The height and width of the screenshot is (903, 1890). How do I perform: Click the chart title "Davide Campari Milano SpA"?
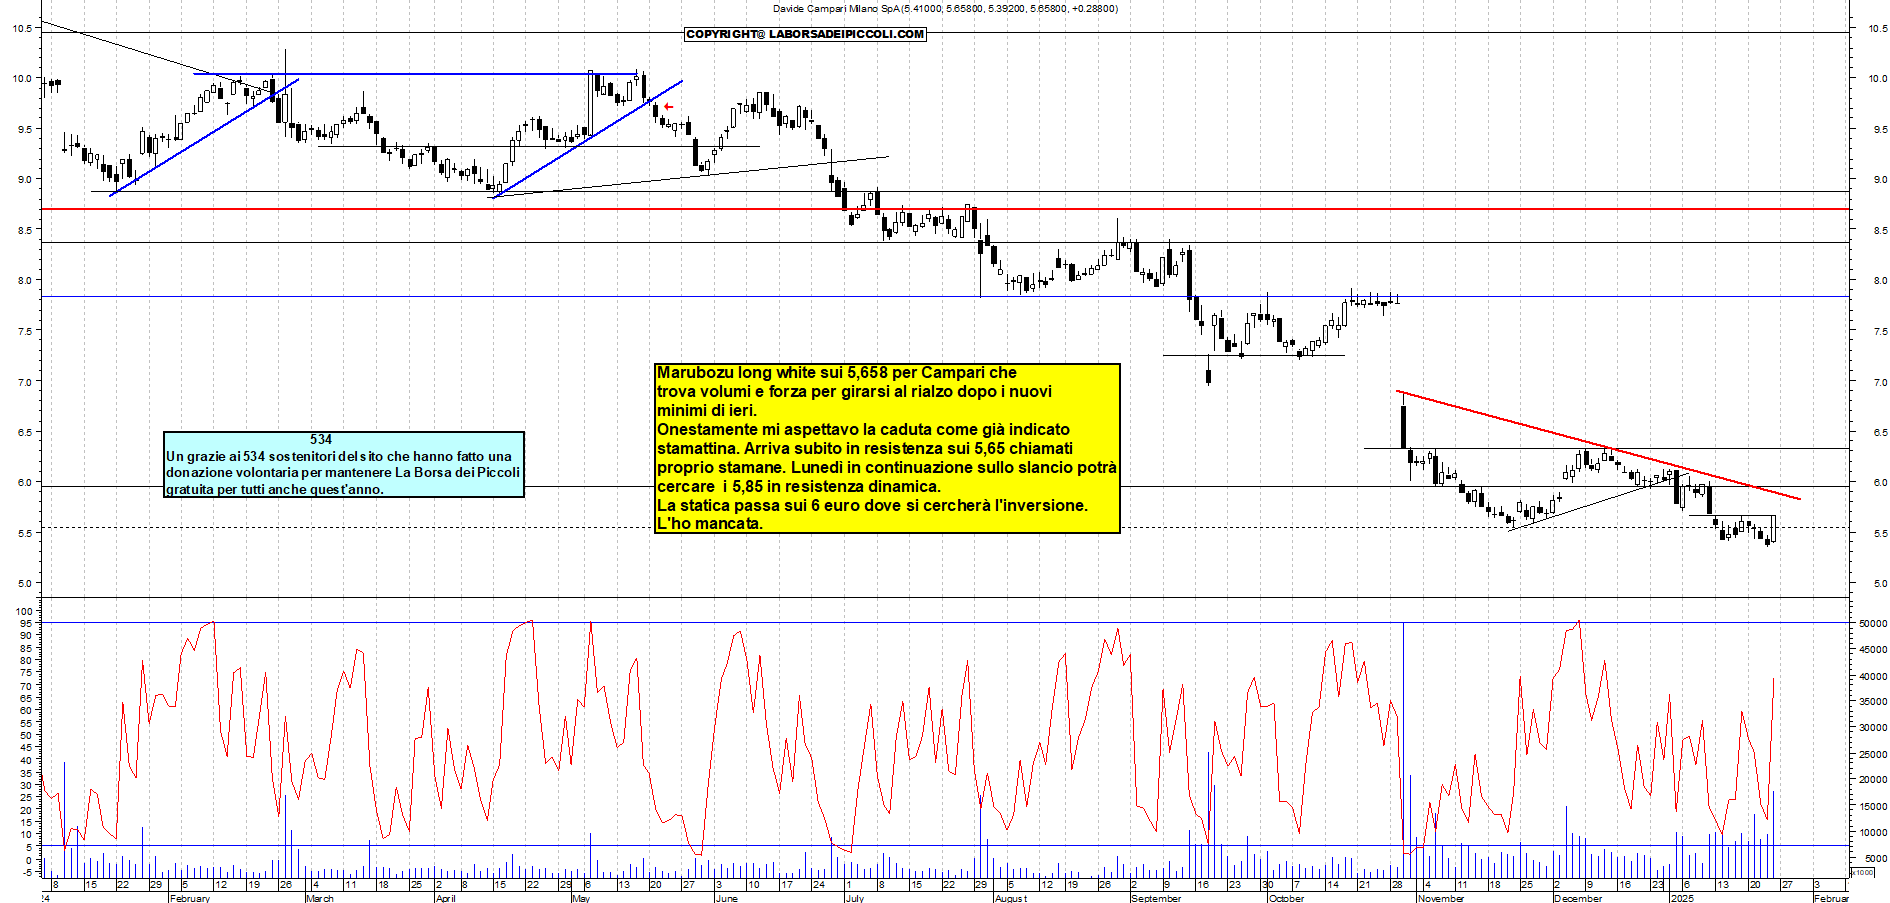836,8
